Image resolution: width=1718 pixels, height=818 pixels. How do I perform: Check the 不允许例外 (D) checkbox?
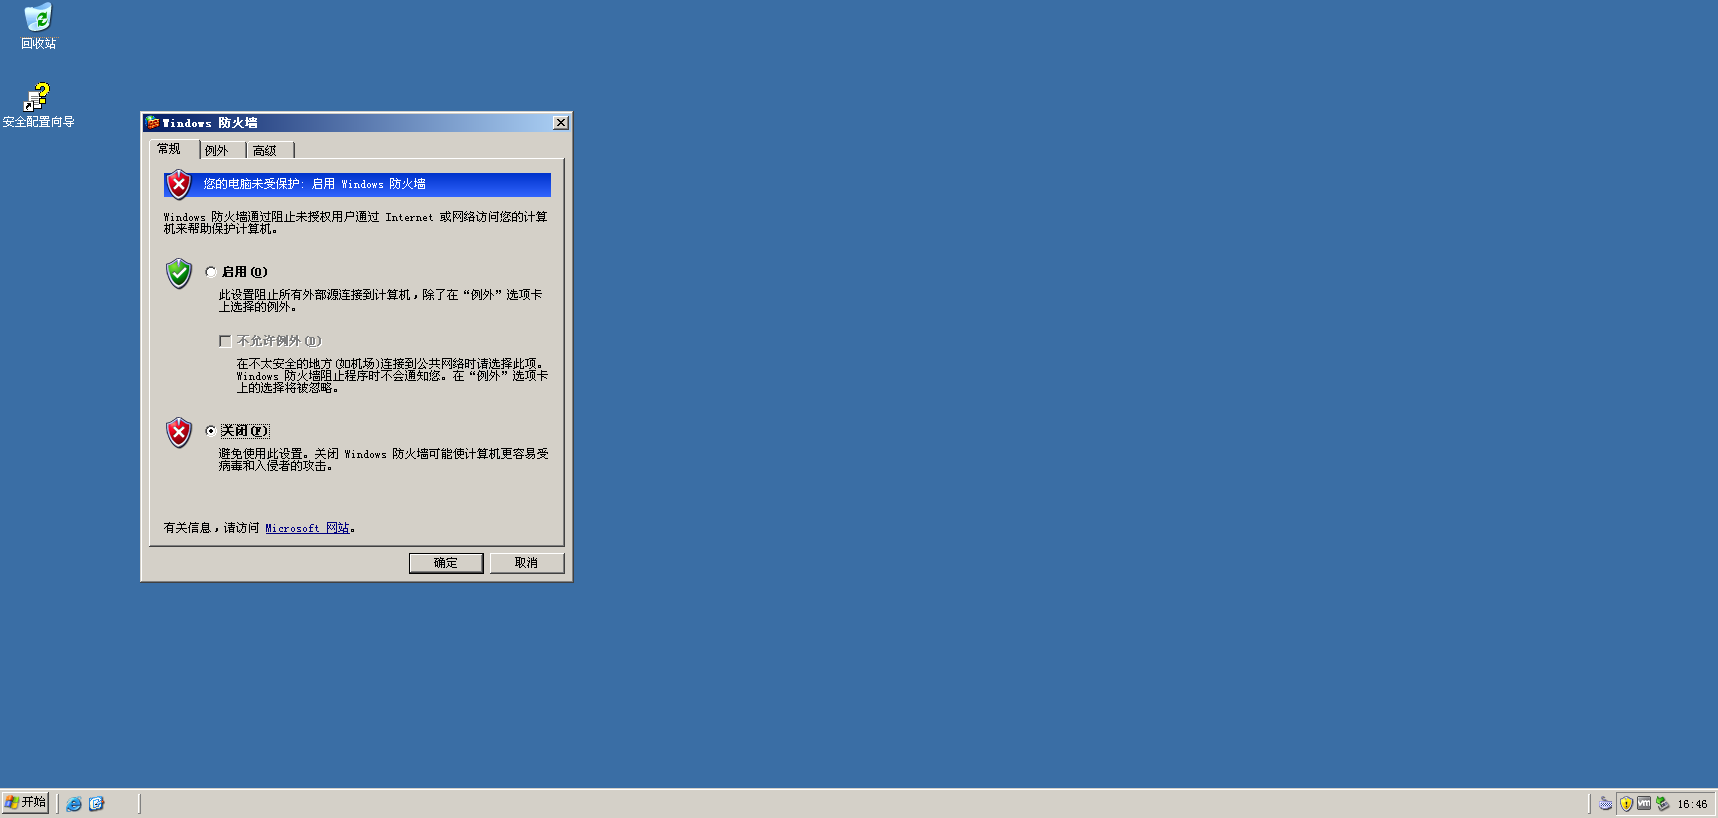225,341
